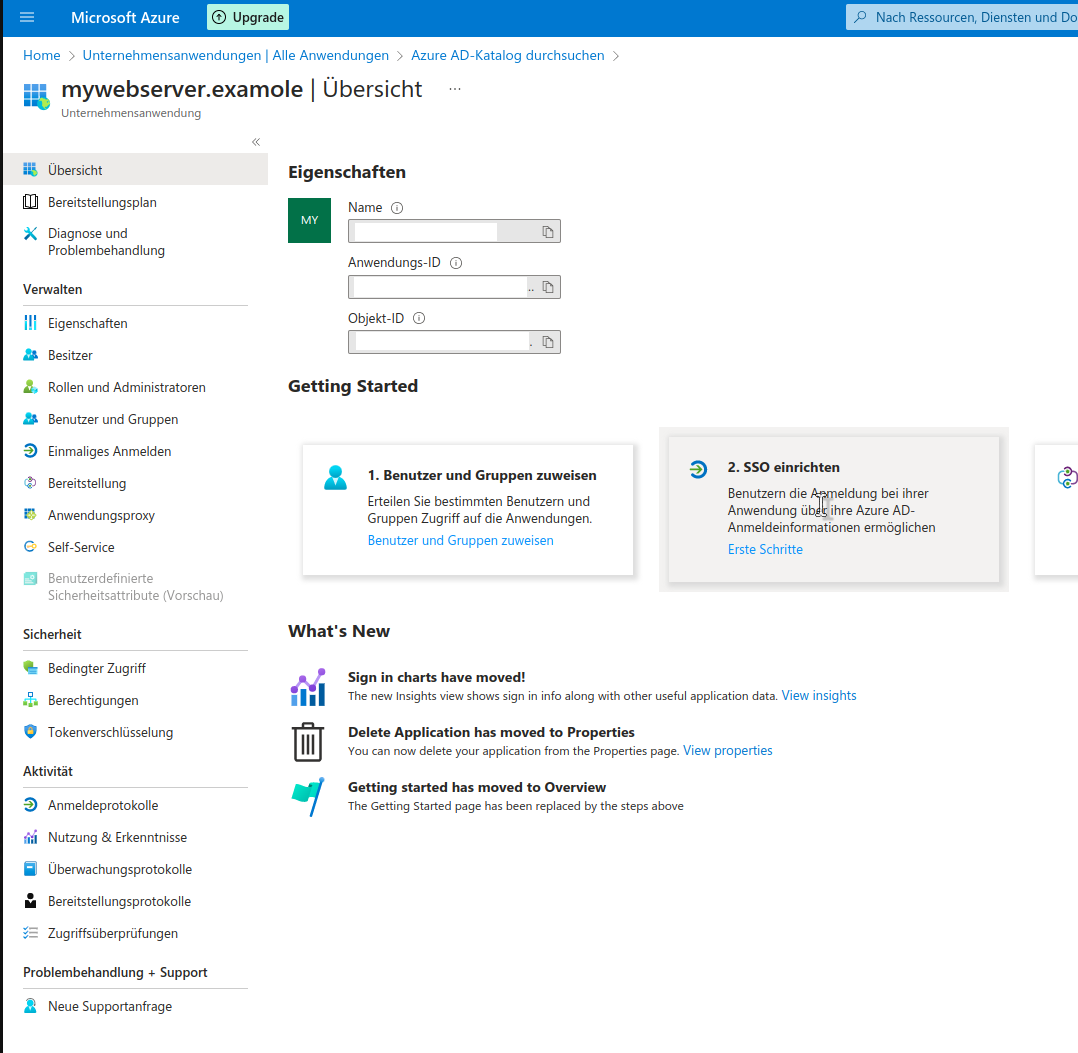Open the hamburger portal menu

point(27,17)
